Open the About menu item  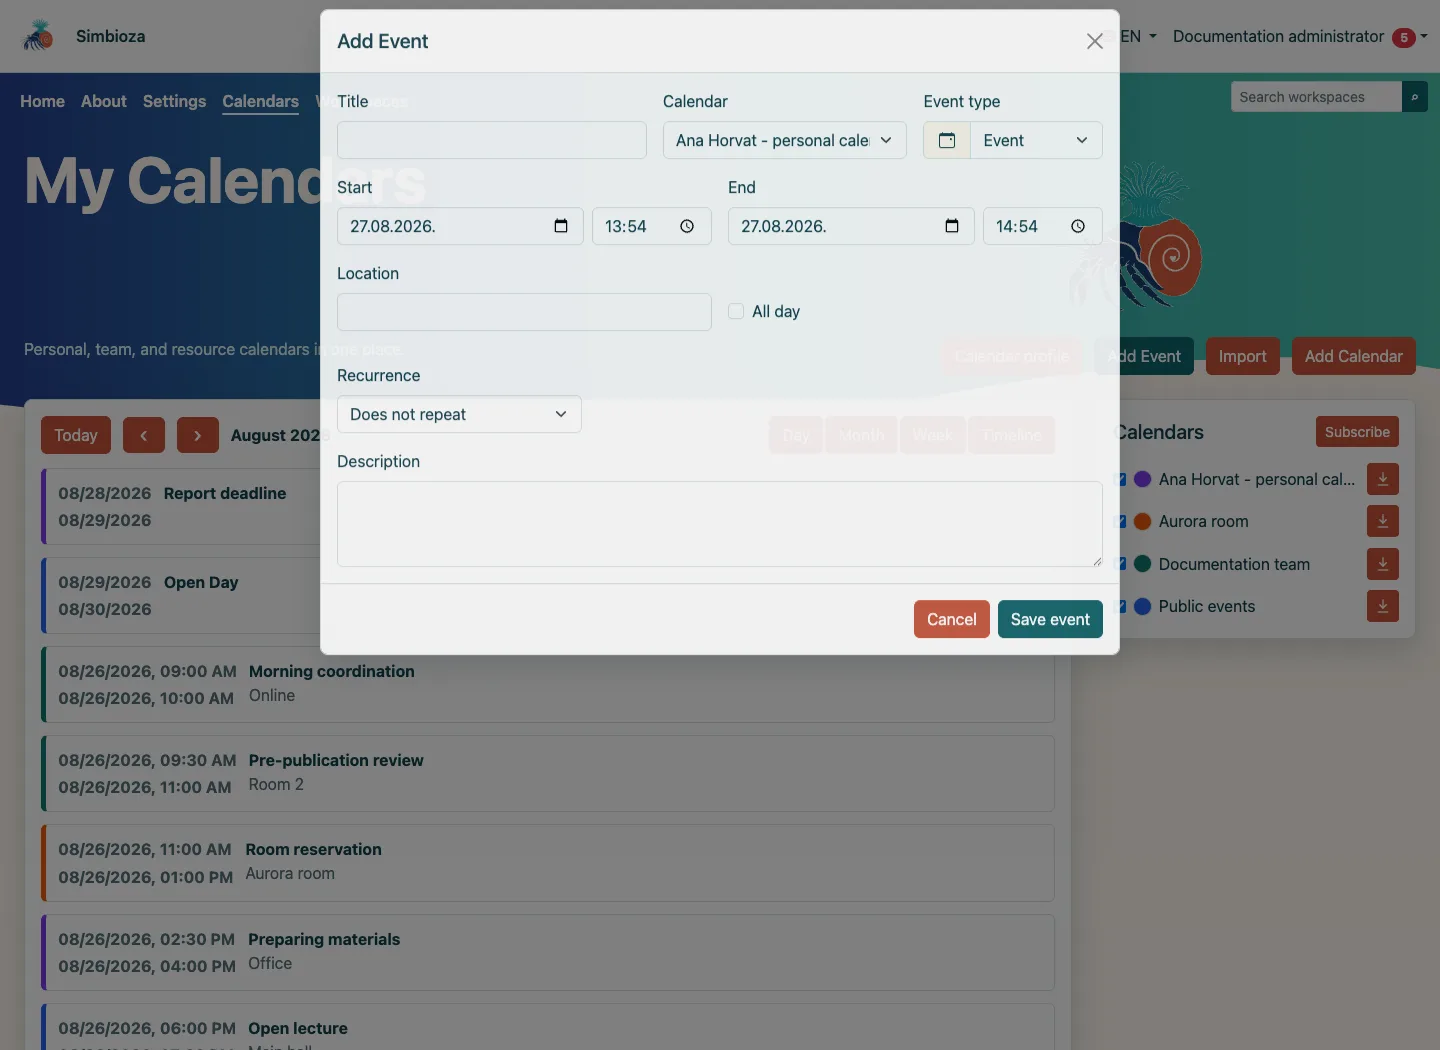pos(104,101)
